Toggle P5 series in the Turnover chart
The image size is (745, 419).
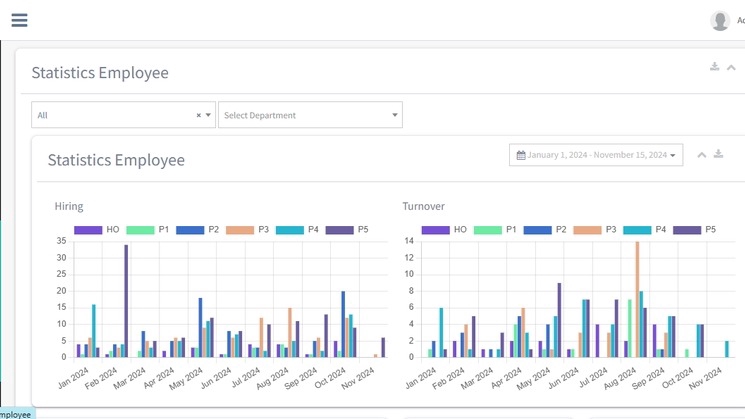pos(696,229)
